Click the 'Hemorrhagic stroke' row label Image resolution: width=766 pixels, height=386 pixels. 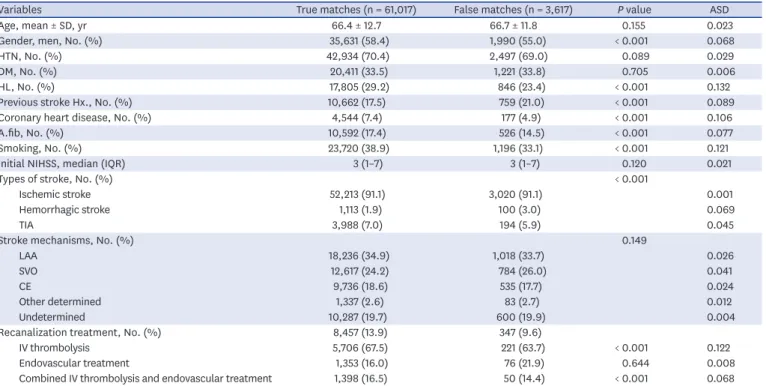coord(64,210)
